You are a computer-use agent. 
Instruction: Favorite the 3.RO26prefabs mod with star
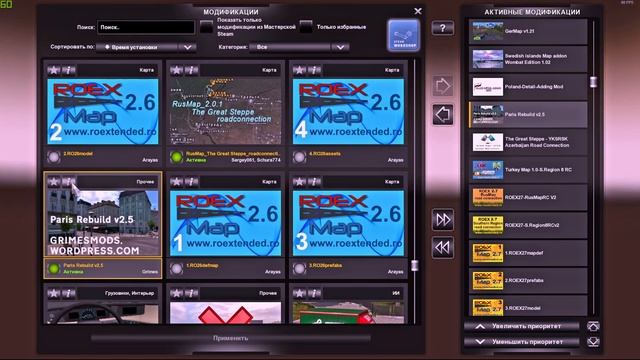299,182
